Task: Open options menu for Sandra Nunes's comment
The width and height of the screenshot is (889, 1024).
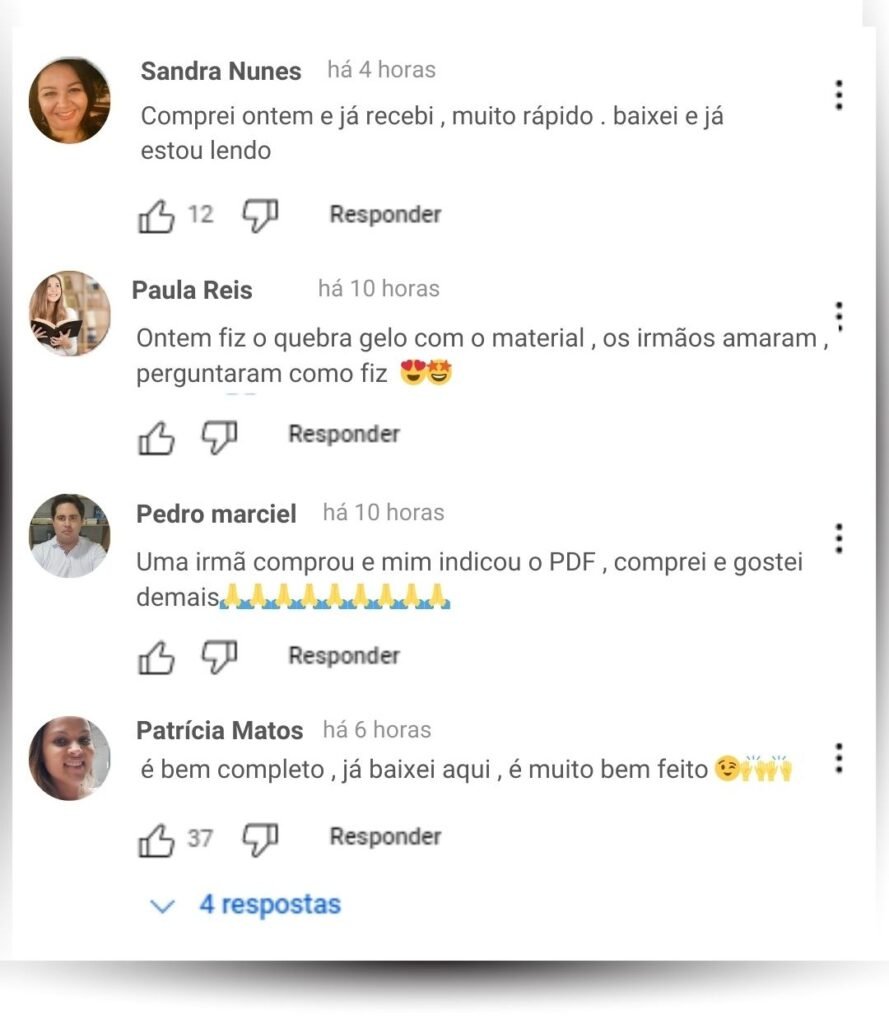Action: (x=839, y=95)
